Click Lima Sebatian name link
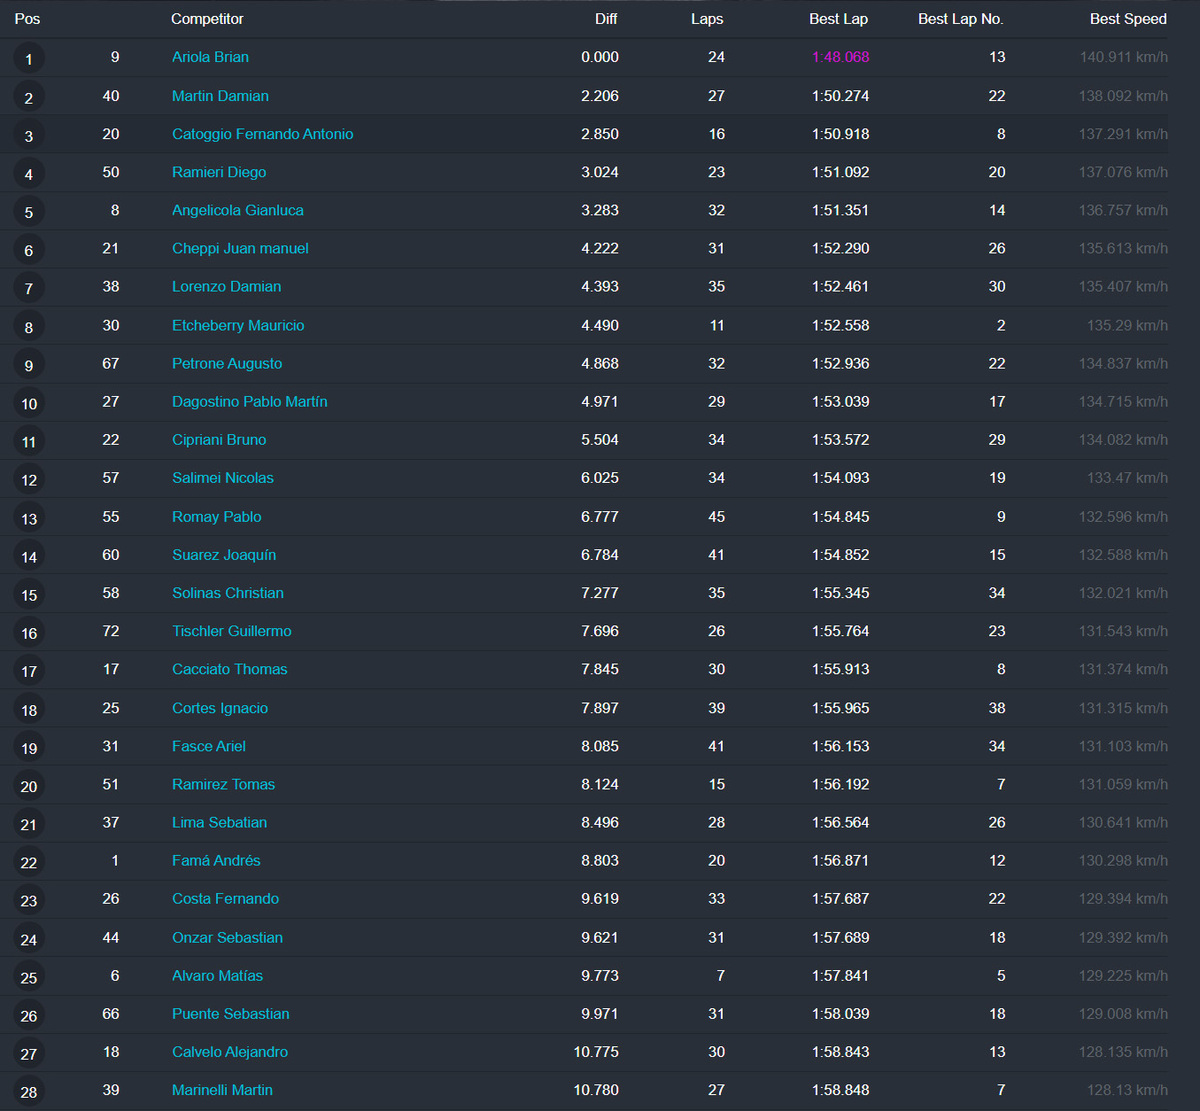This screenshot has height=1111, width=1200. click(219, 822)
